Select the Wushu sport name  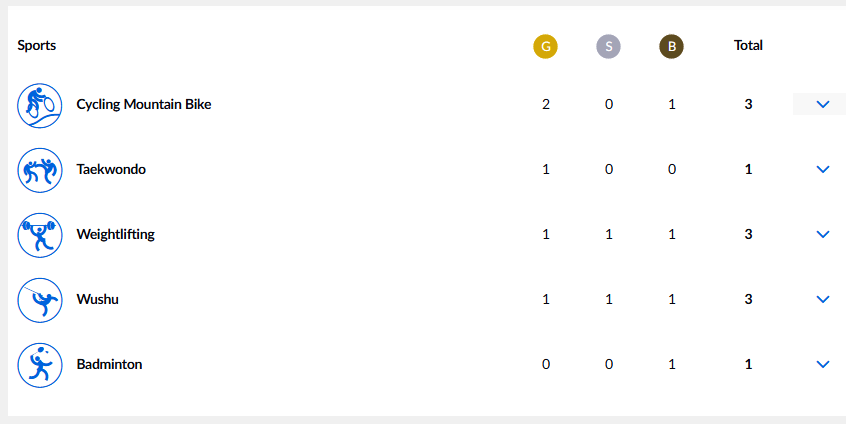(x=97, y=299)
